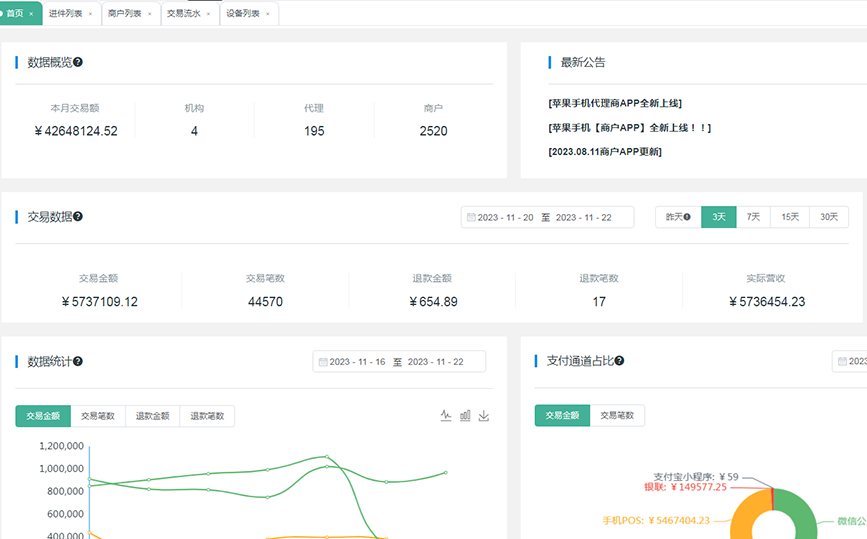
Task: Click the 手机POS ¥5467404.23 chart label
Action: coord(656,520)
